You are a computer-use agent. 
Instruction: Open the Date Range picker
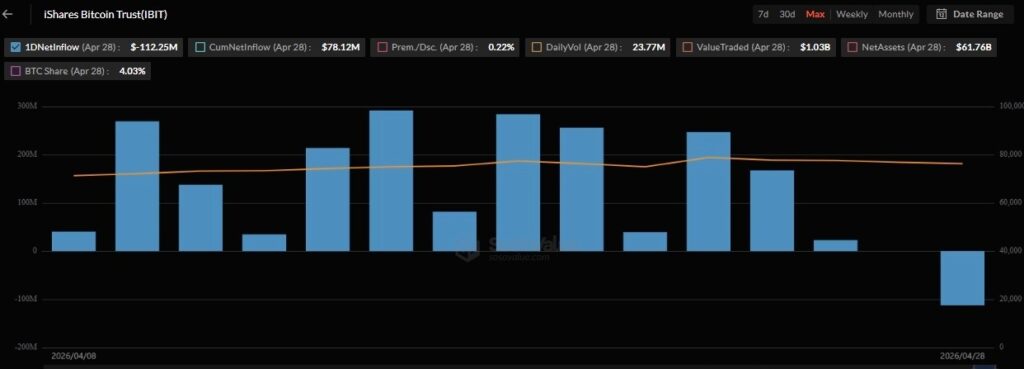click(x=970, y=14)
